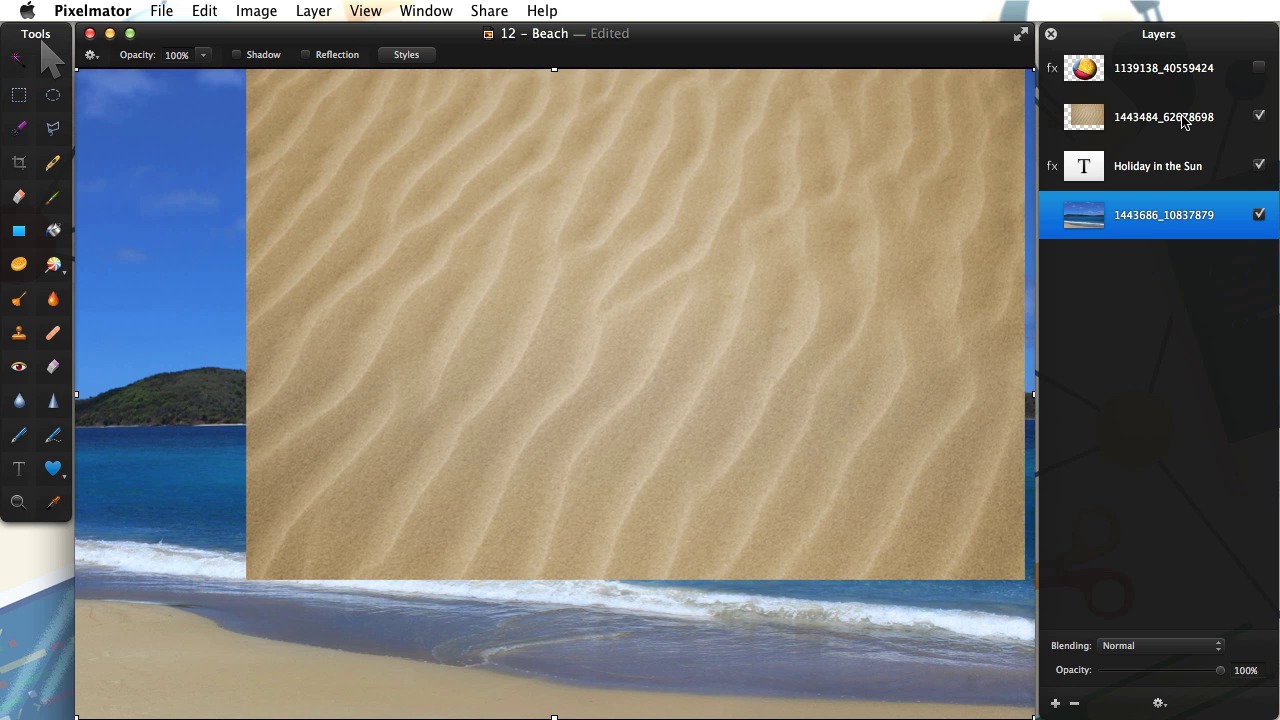Select the orange Sponge tool
The height and width of the screenshot is (720, 1280).
pos(18,265)
